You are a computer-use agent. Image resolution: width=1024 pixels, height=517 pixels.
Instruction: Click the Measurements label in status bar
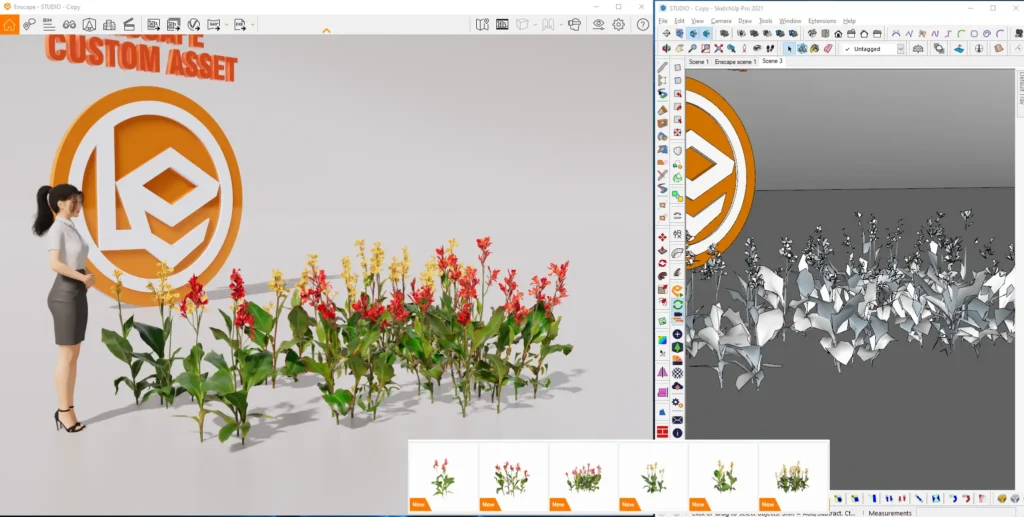click(x=889, y=513)
